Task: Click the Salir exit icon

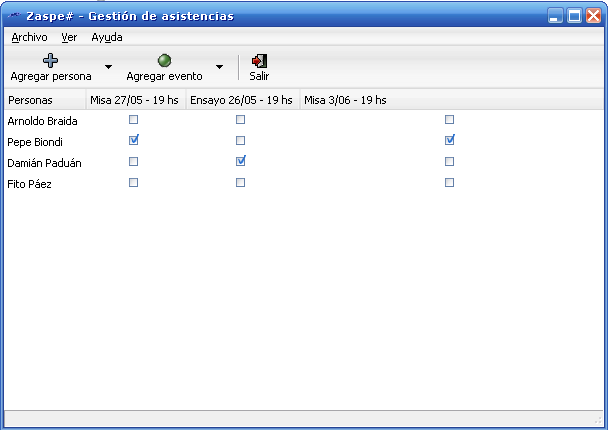Action: tap(259, 60)
